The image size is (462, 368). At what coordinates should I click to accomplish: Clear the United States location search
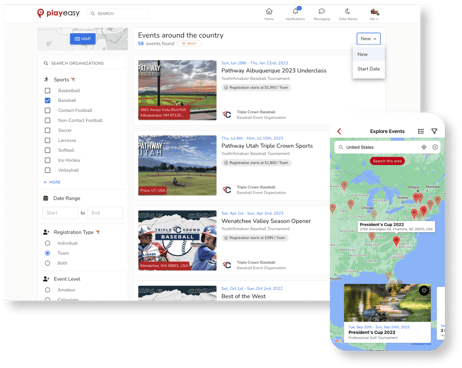tap(435, 147)
